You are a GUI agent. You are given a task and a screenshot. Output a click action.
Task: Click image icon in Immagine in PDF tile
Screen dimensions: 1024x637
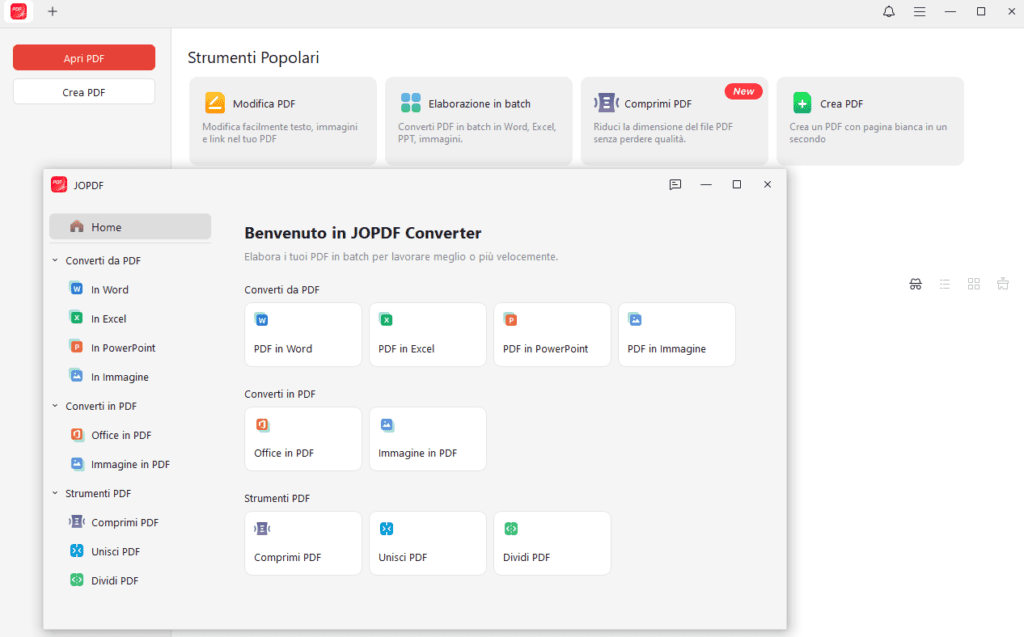387,425
